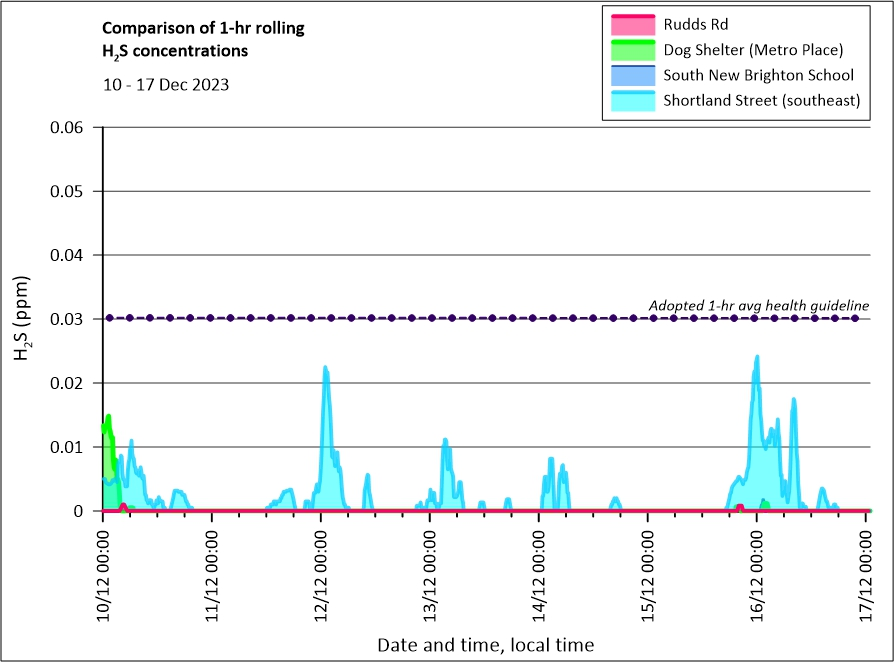Click the chart title 'Comparison of 1-hr rolling'

(203, 28)
